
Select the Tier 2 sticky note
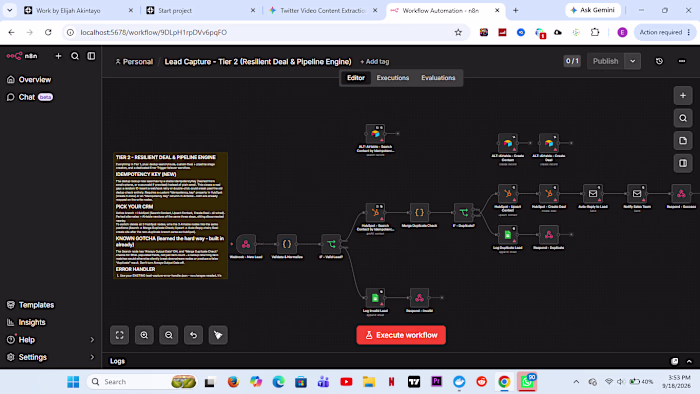coord(171,216)
